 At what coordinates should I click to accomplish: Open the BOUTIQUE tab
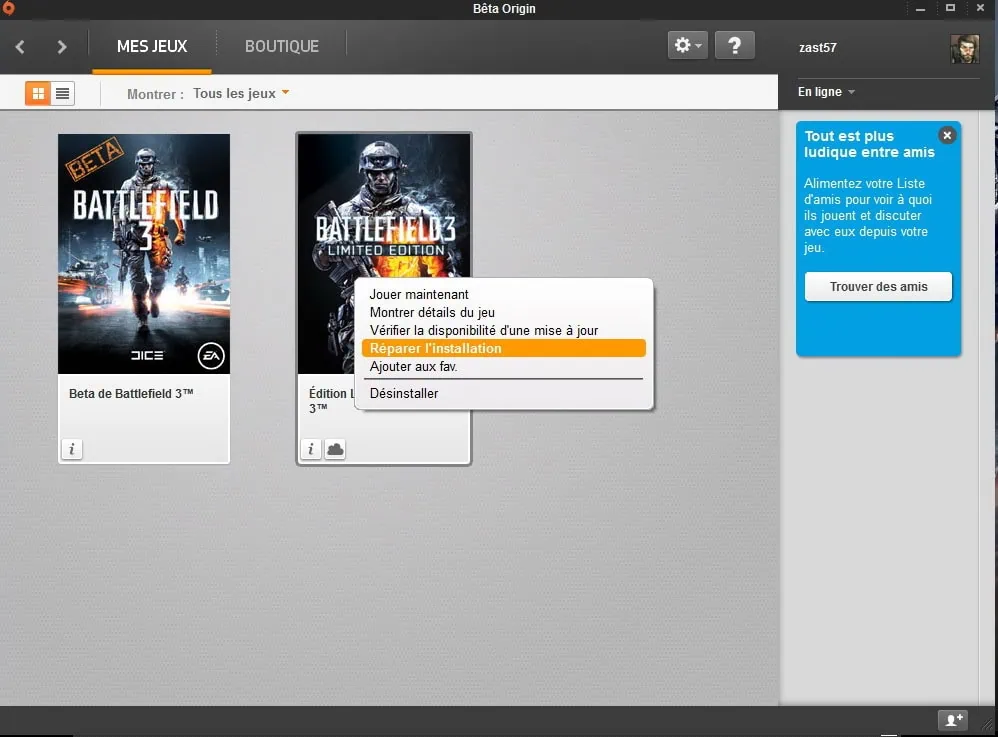(282, 46)
